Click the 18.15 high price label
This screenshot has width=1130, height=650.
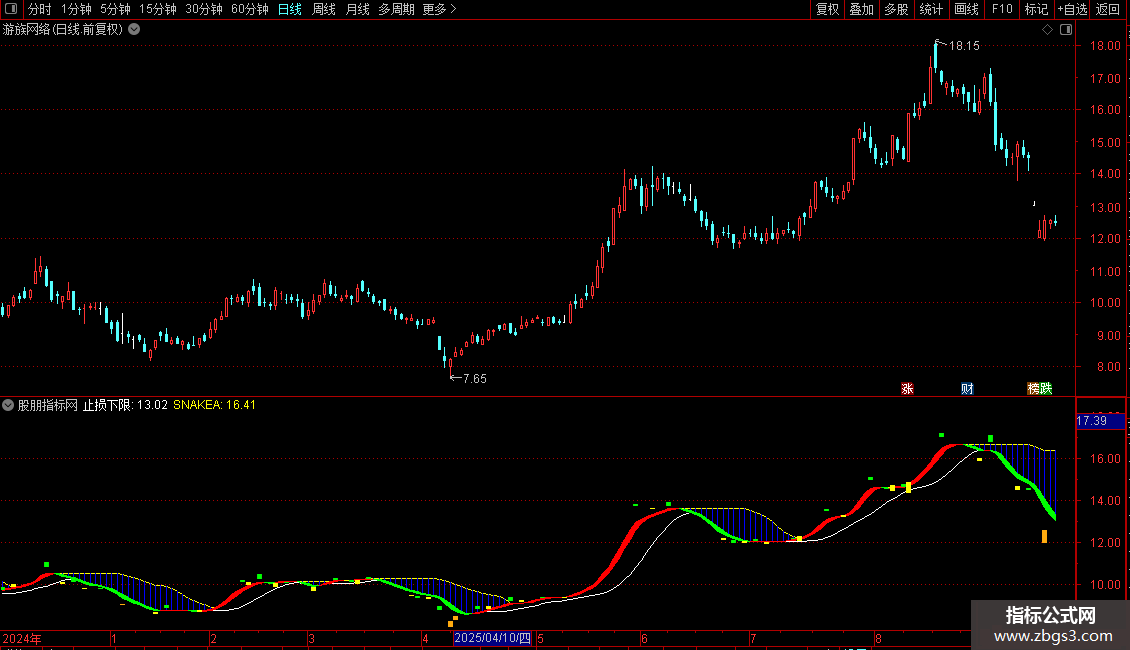964,45
